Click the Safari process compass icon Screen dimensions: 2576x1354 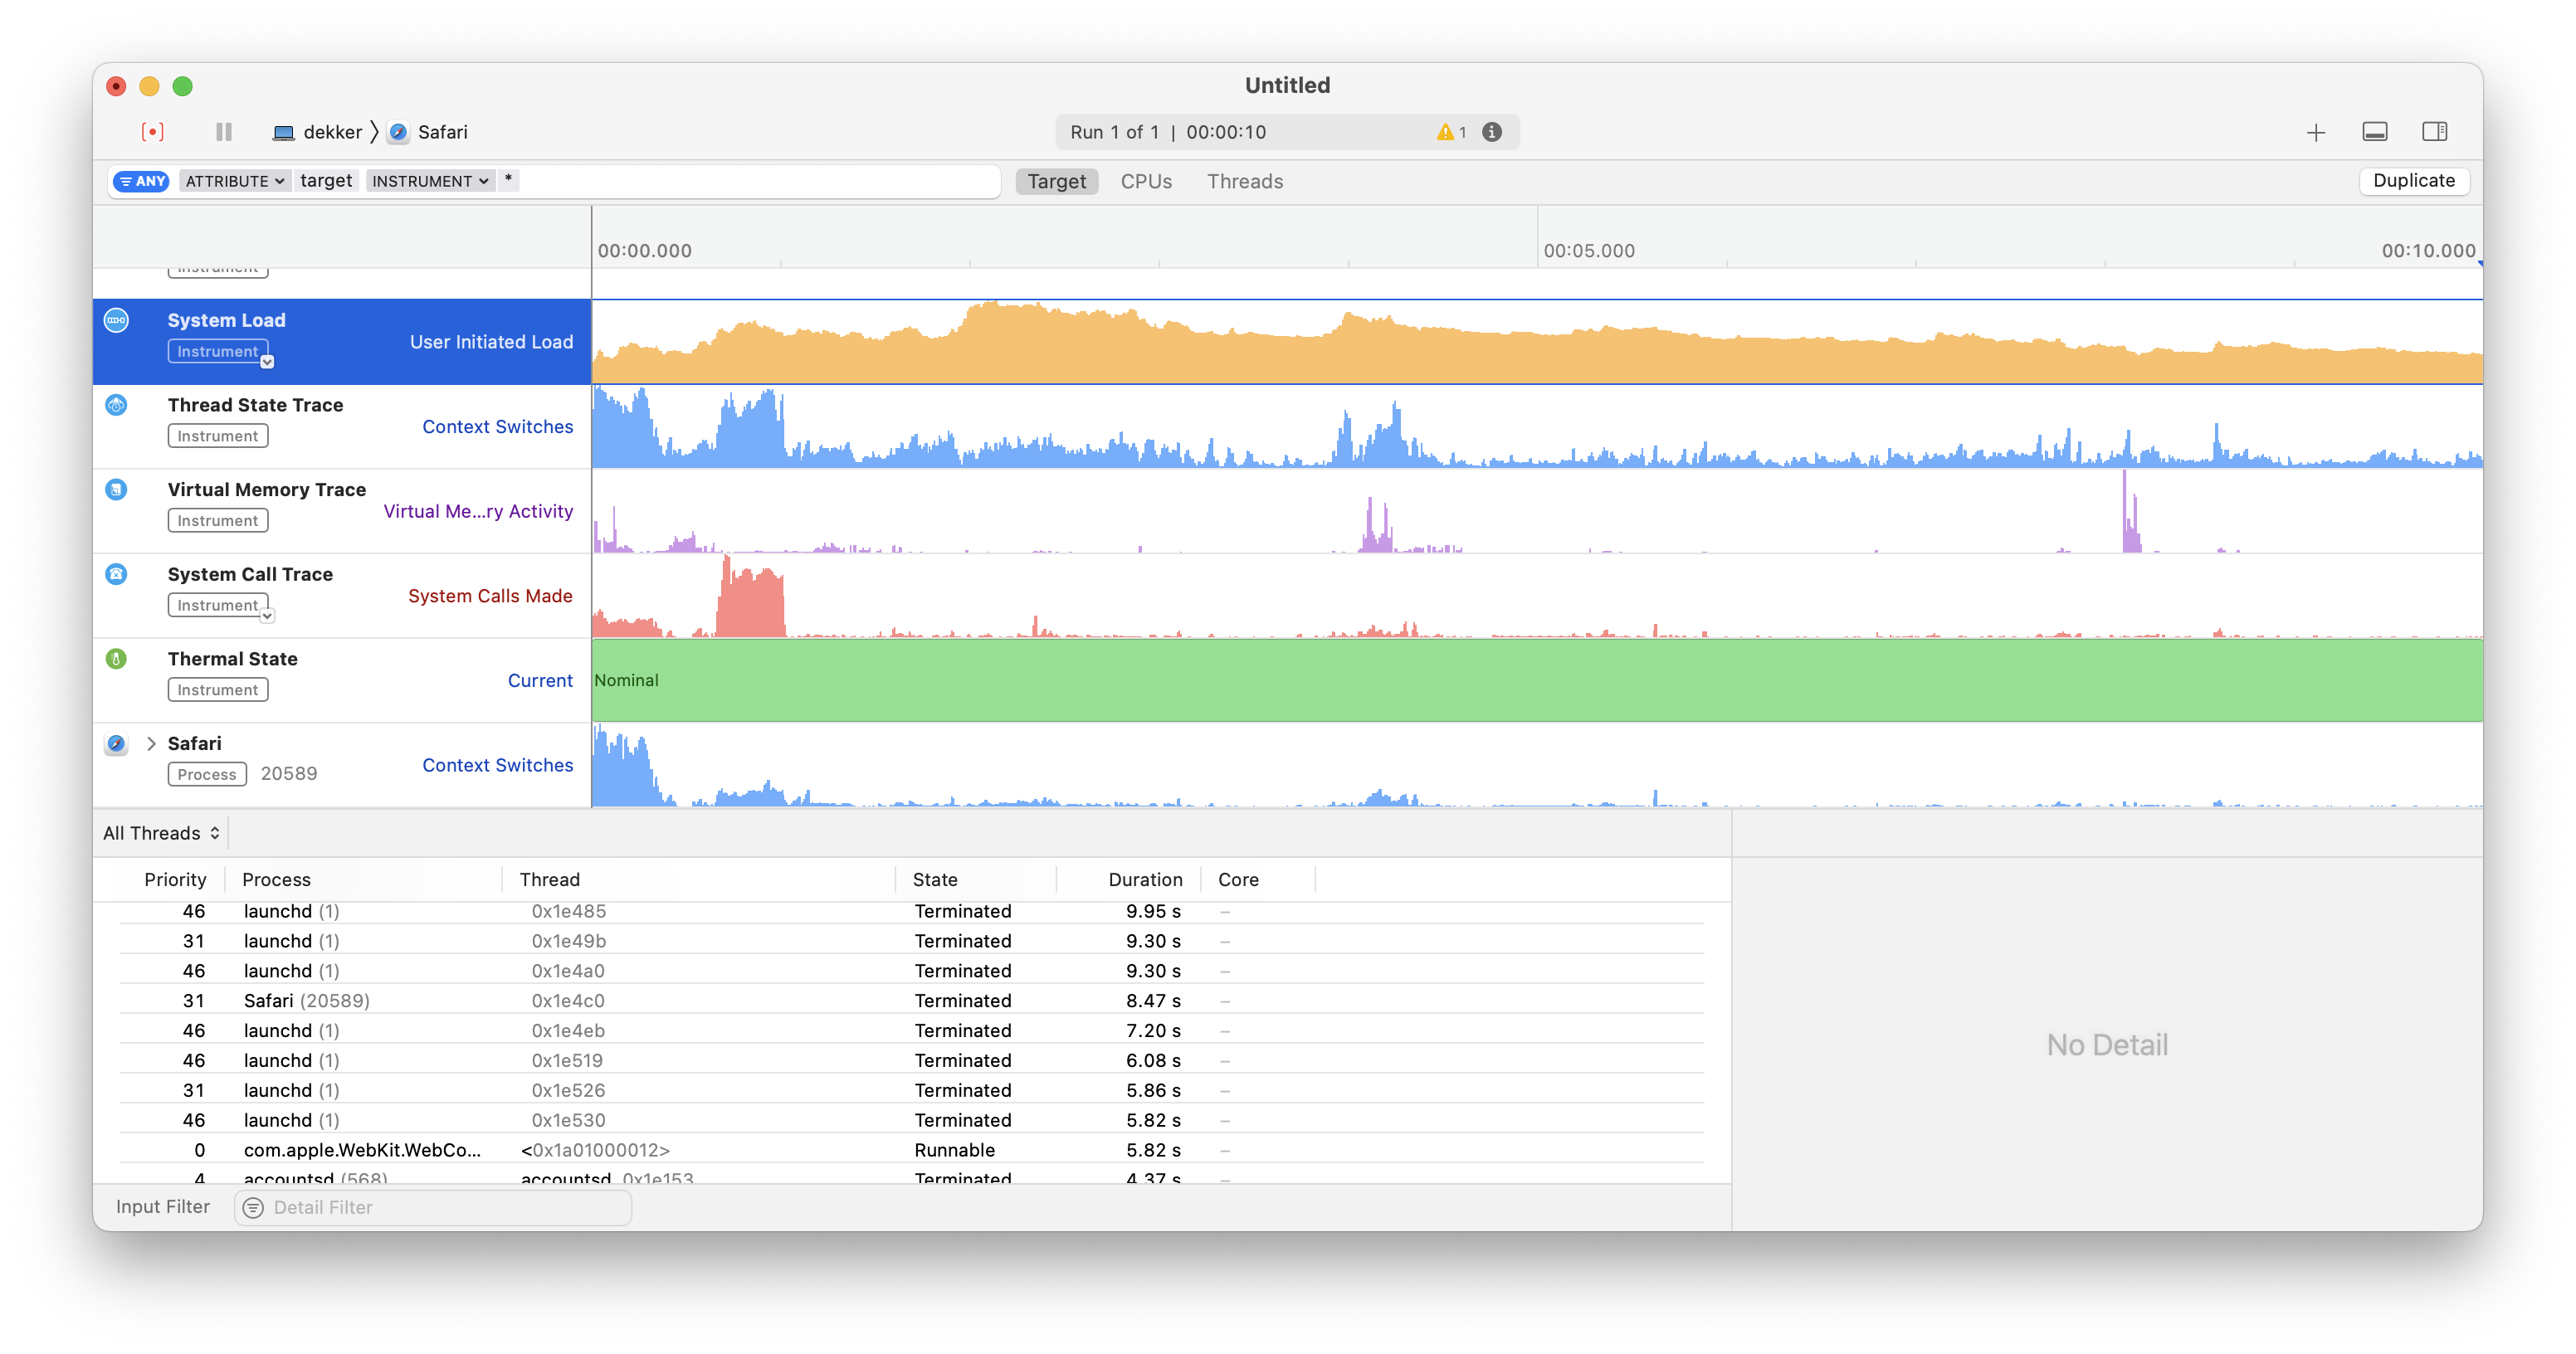(x=117, y=743)
